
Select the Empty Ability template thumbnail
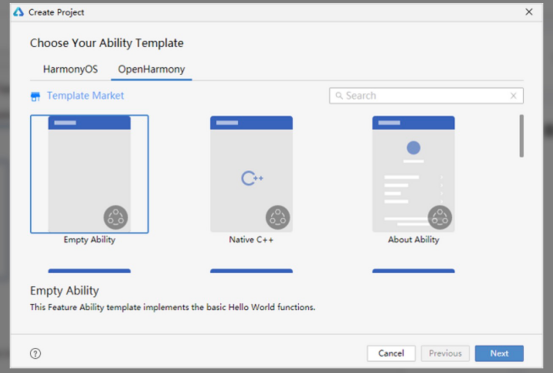point(89,174)
